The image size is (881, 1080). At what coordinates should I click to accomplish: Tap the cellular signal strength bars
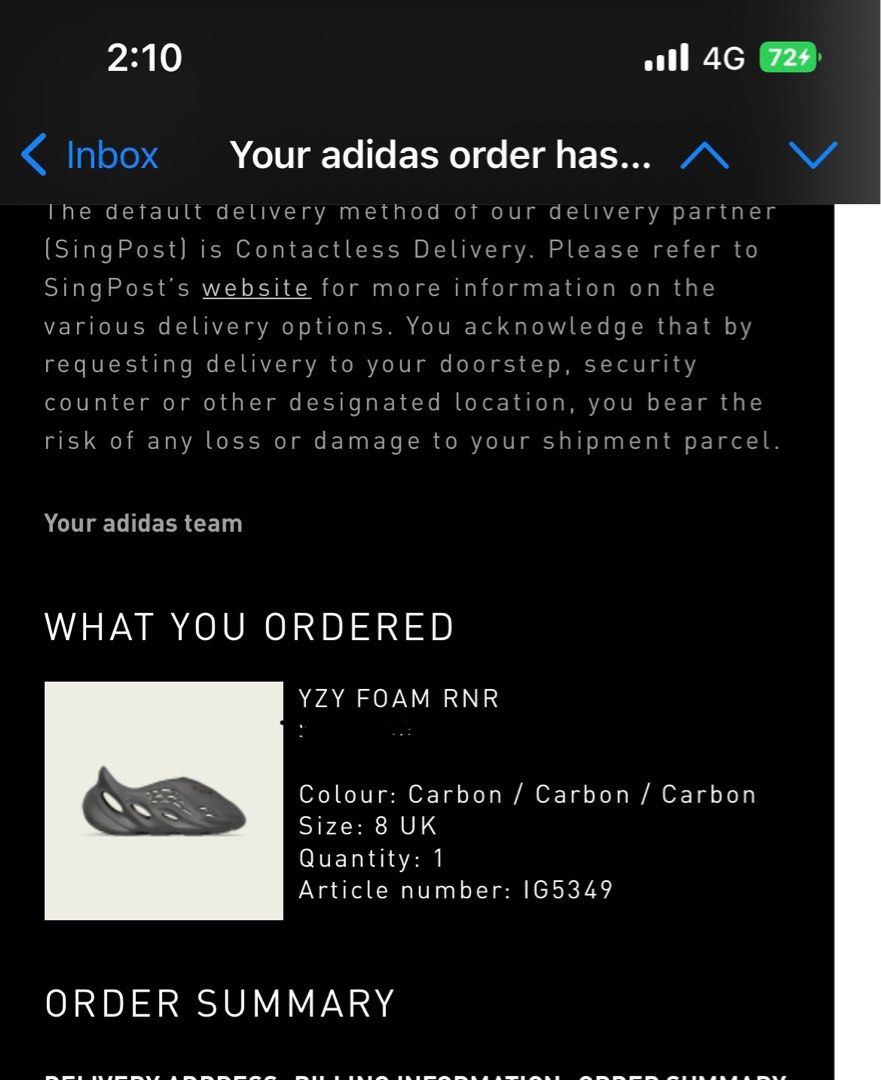pos(666,57)
